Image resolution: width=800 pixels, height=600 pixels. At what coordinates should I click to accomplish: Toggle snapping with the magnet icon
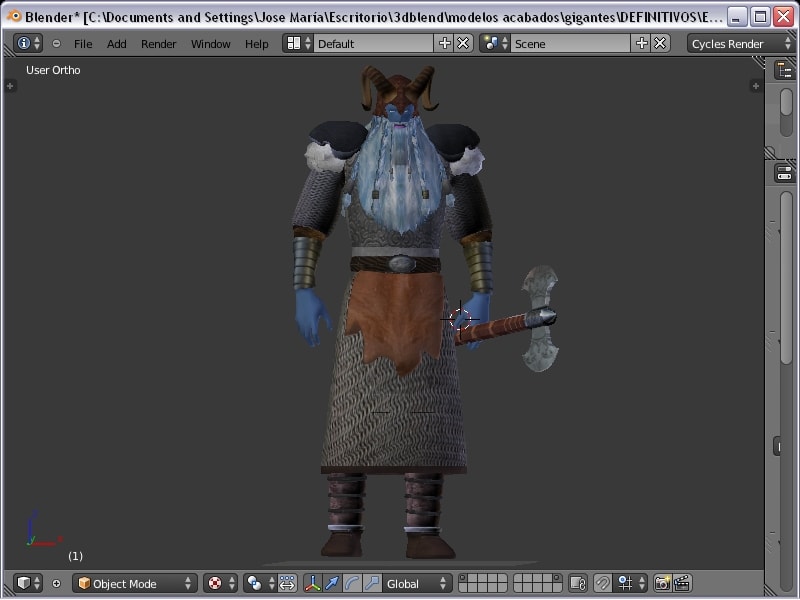click(603, 583)
